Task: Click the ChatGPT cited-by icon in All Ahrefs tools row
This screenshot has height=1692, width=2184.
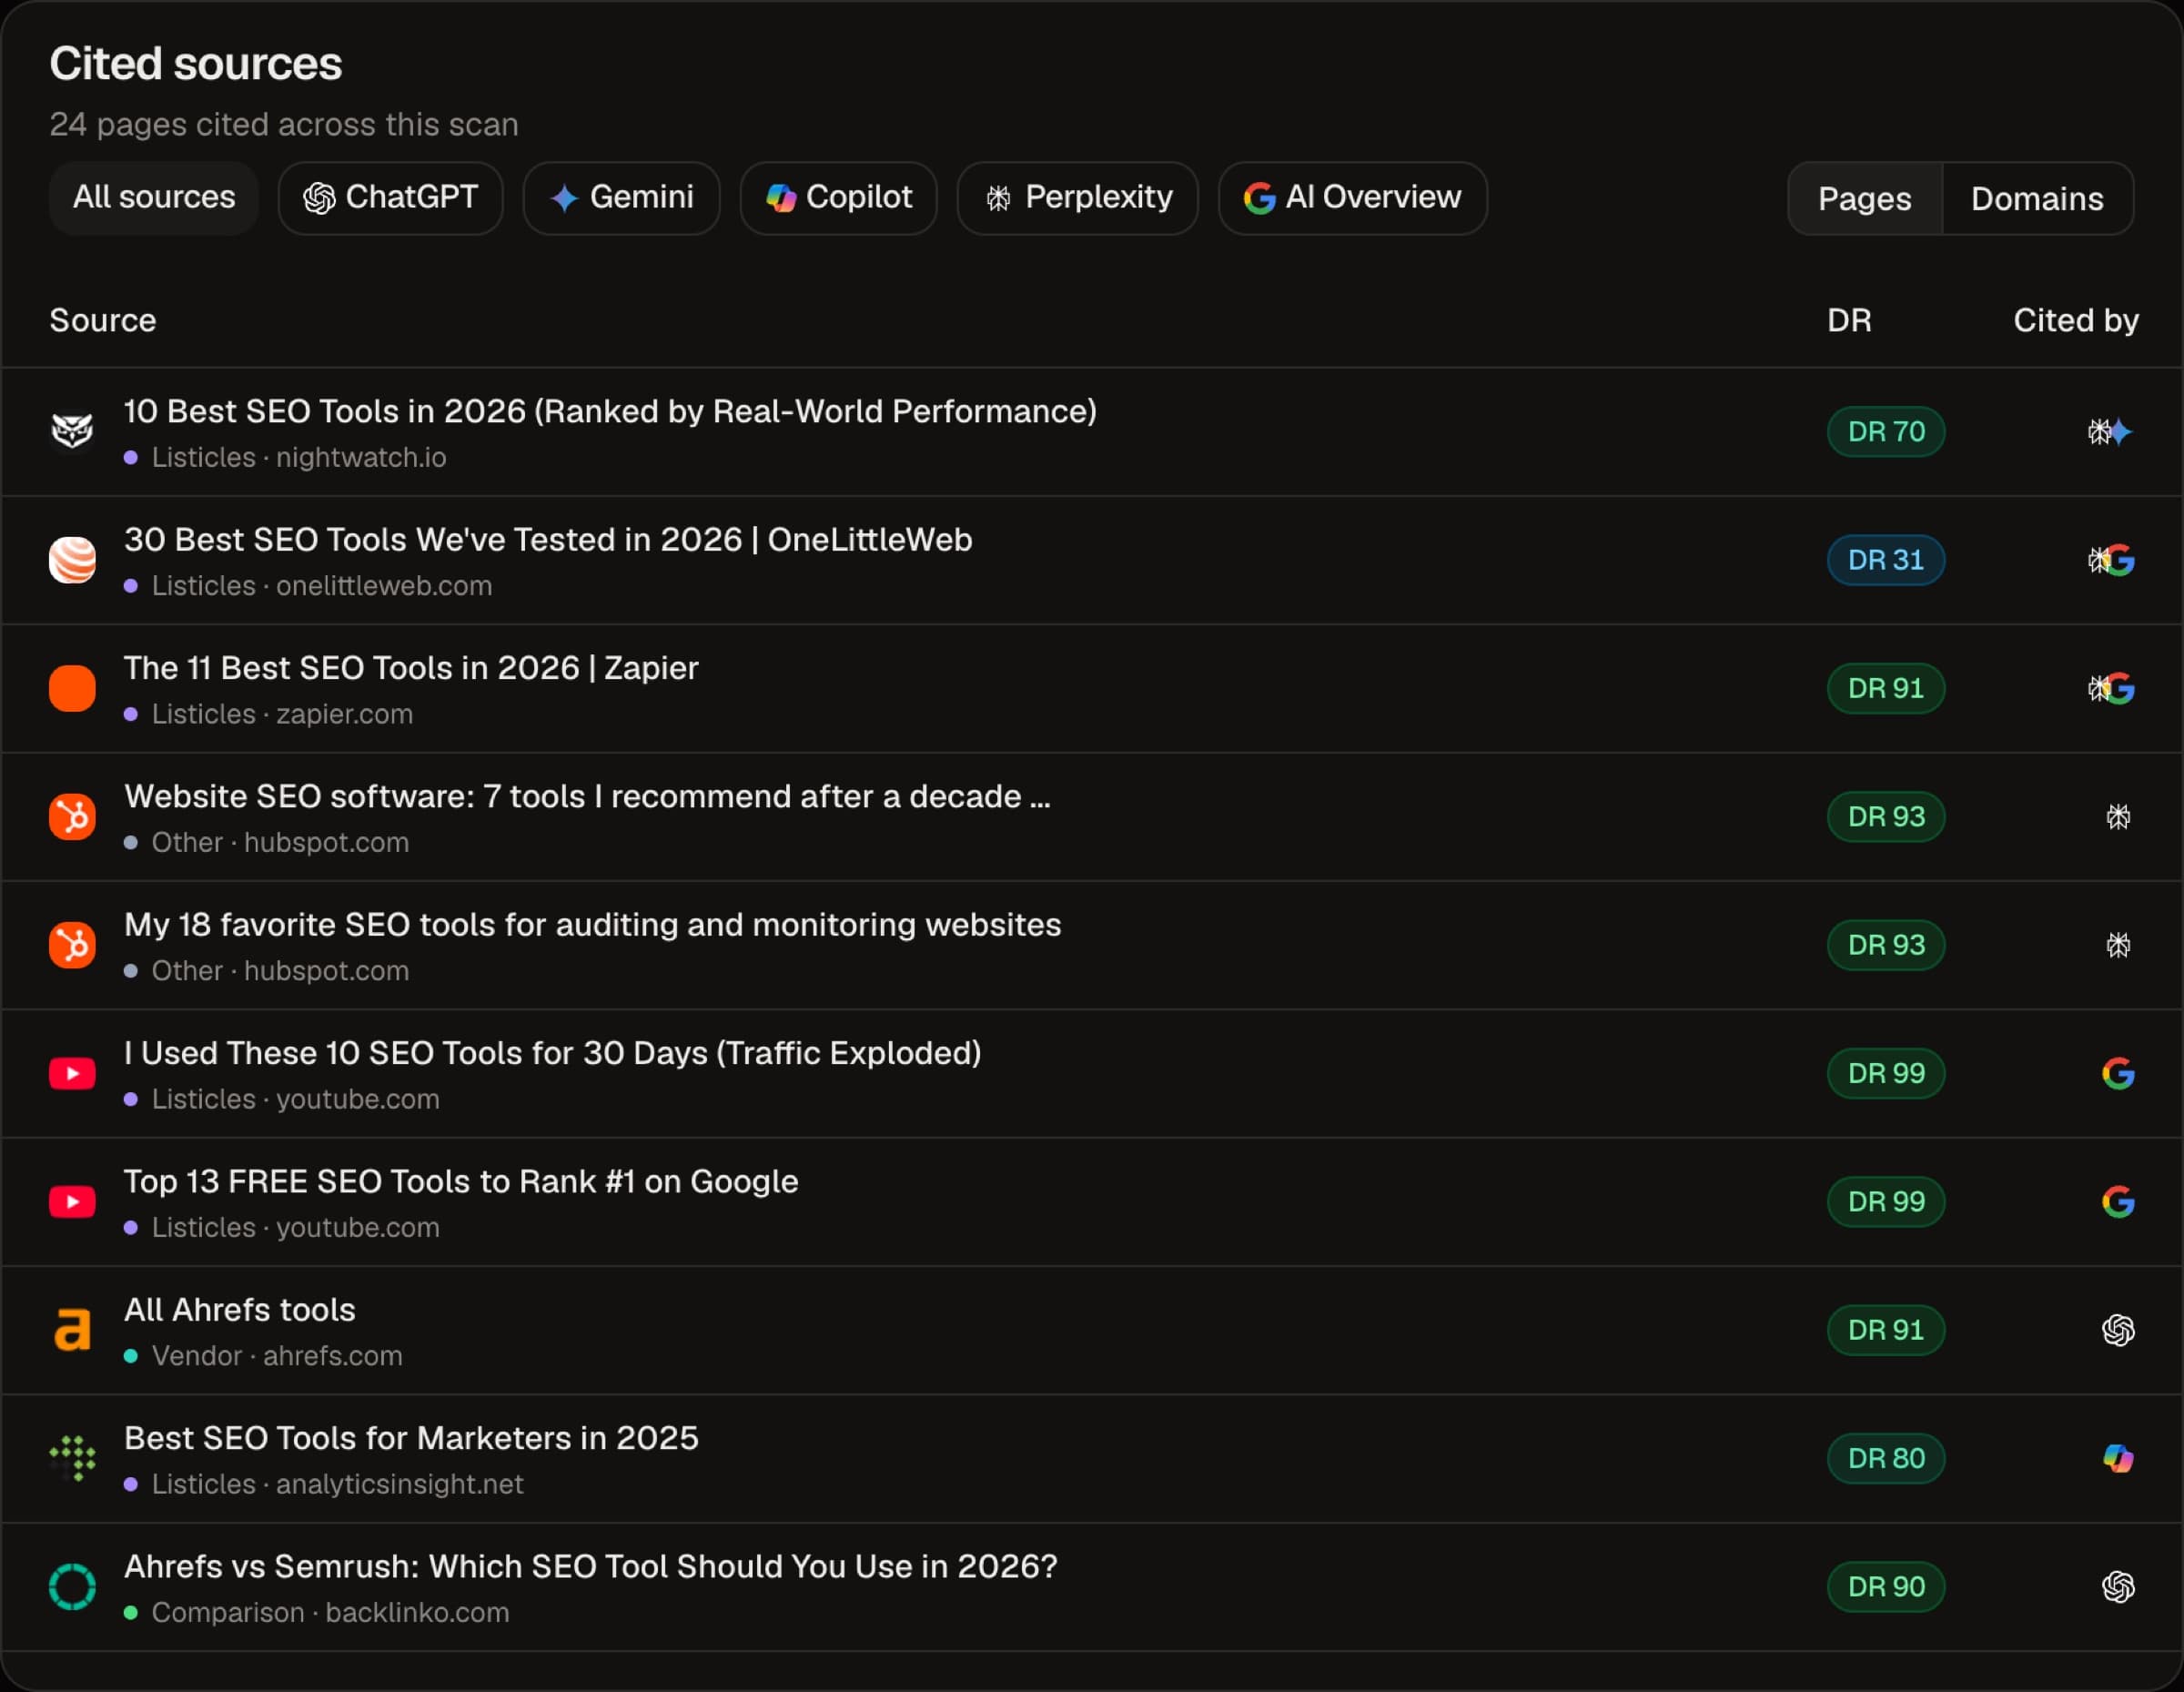Action: (2118, 1330)
